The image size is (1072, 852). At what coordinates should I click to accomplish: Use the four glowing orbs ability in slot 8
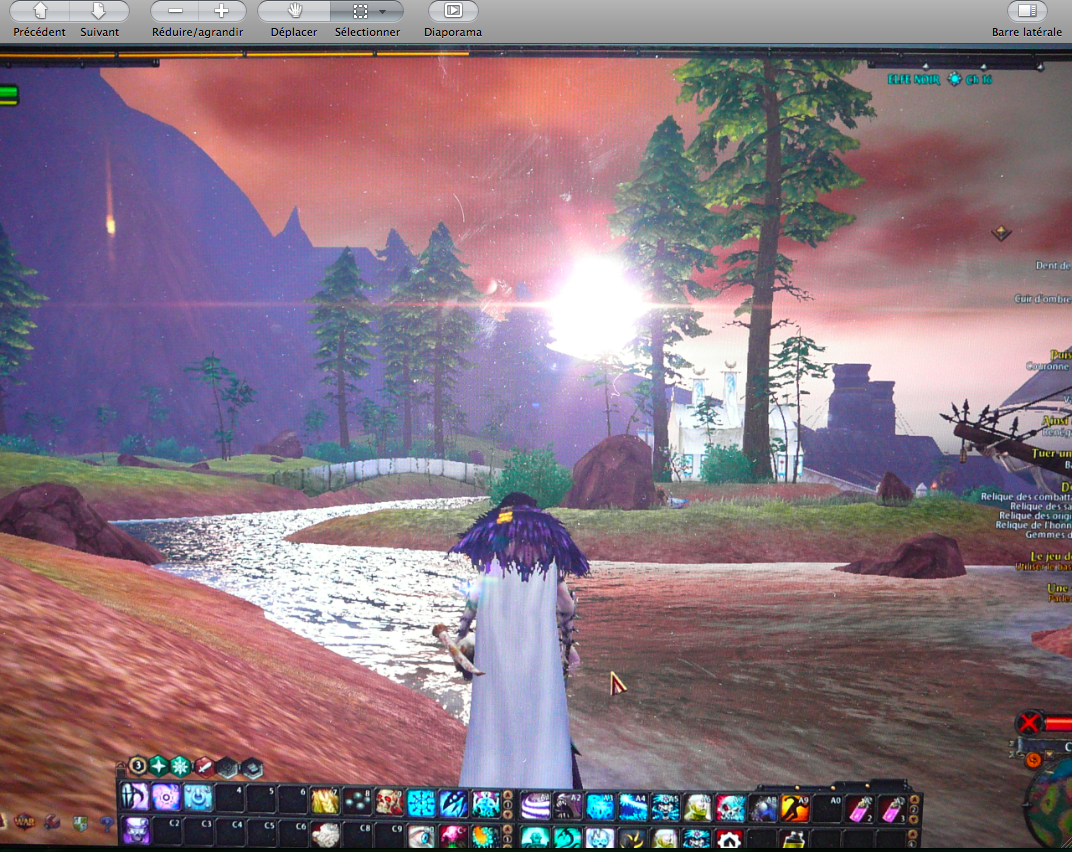[357, 801]
